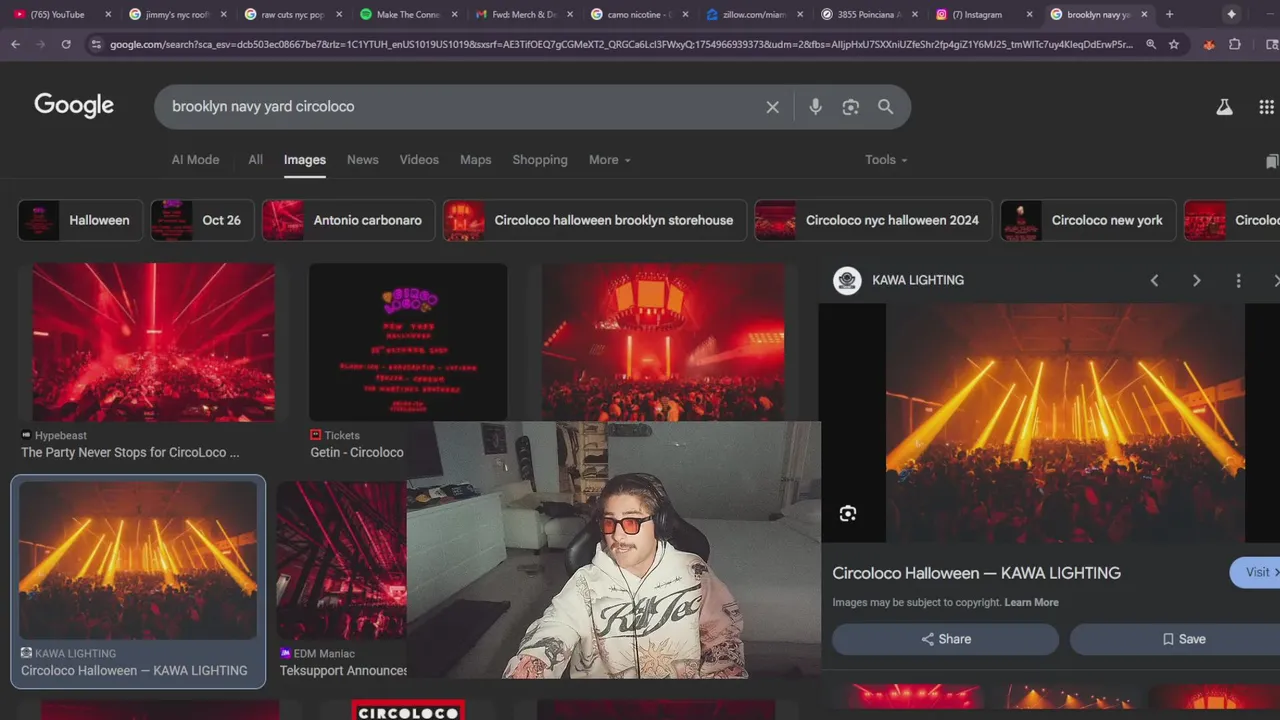Submit the search with magnifier icon
Screen dimensions: 1280x720
885,107
